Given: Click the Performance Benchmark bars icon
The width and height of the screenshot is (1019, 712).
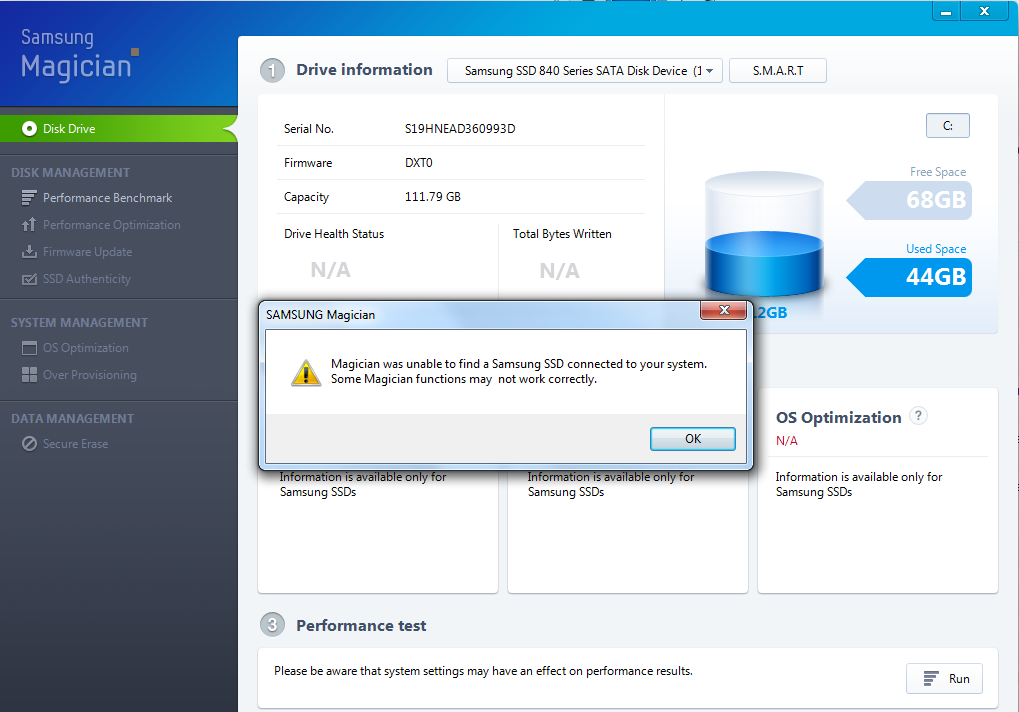Looking at the screenshot, I should [29, 197].
